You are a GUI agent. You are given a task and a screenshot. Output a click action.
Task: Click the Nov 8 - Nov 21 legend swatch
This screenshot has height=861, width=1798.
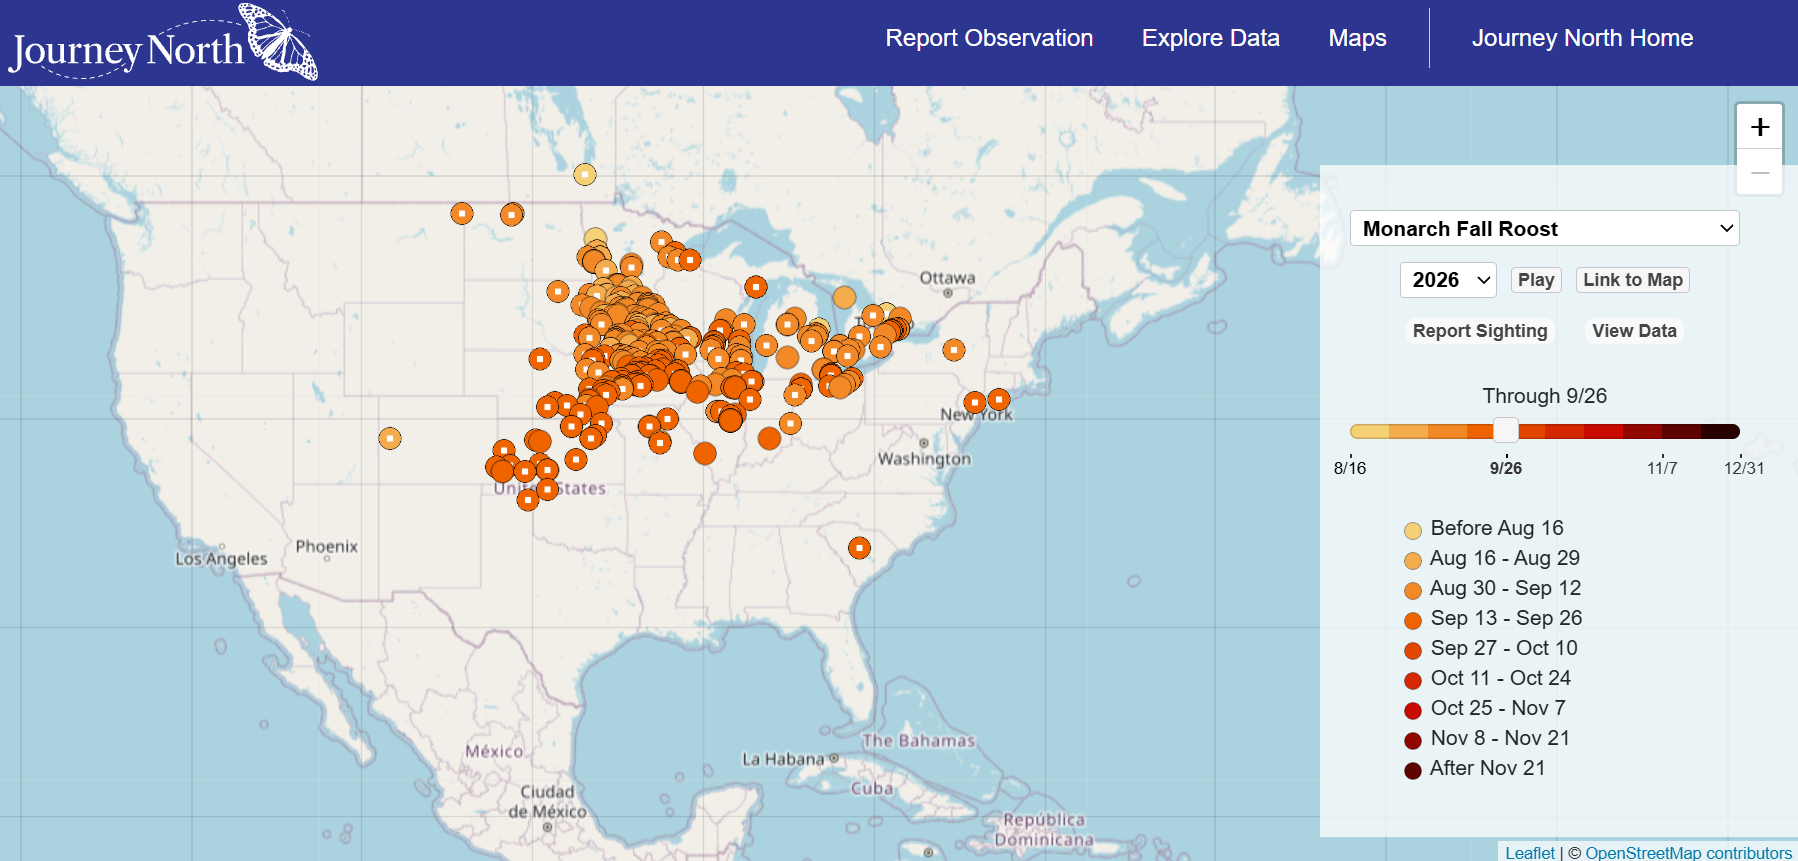(x=1413, y=740)
